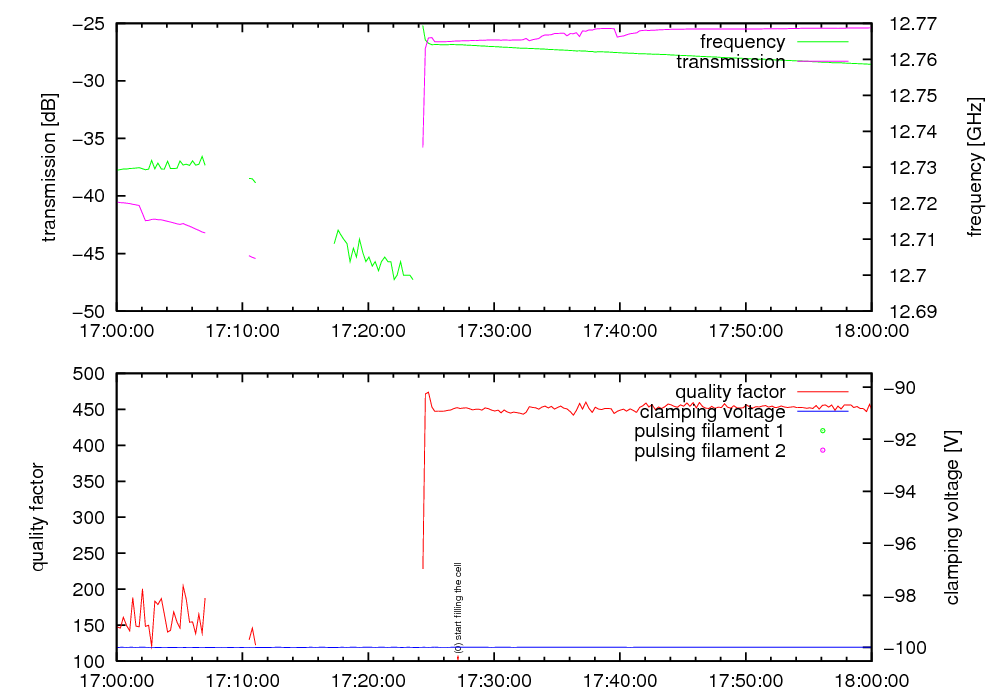Viewport: 1000px width, 700px height.
Task: Click the 'quality factor' legend text
Action: pos(729,391)
